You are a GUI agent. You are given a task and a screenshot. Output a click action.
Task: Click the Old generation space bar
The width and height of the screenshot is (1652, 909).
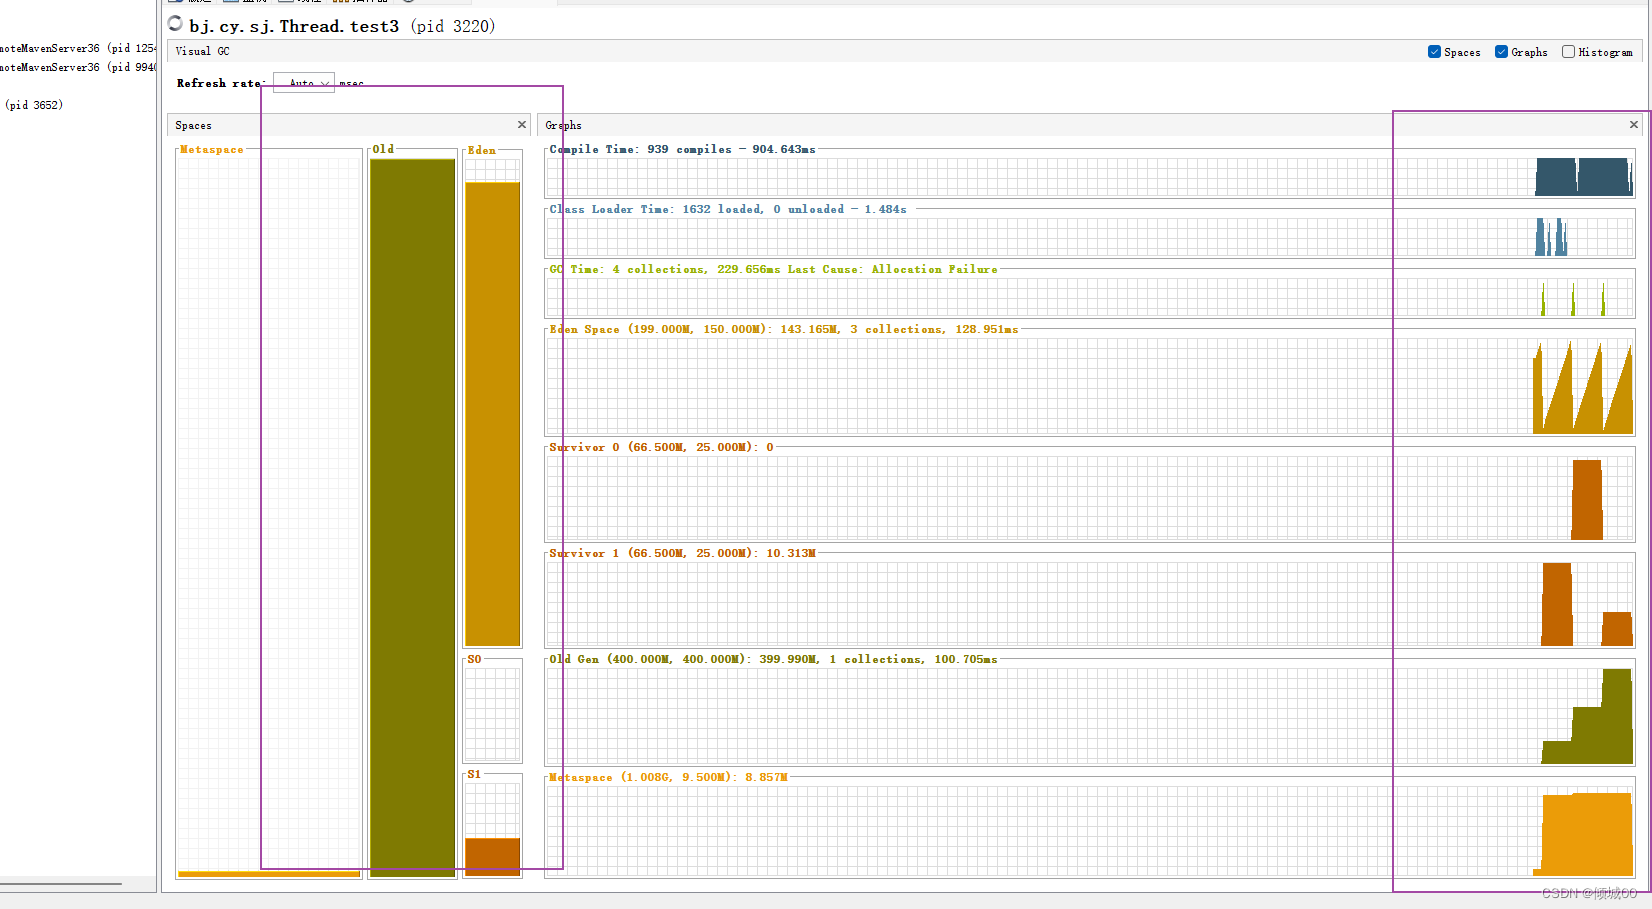click(x=412, y=518)
